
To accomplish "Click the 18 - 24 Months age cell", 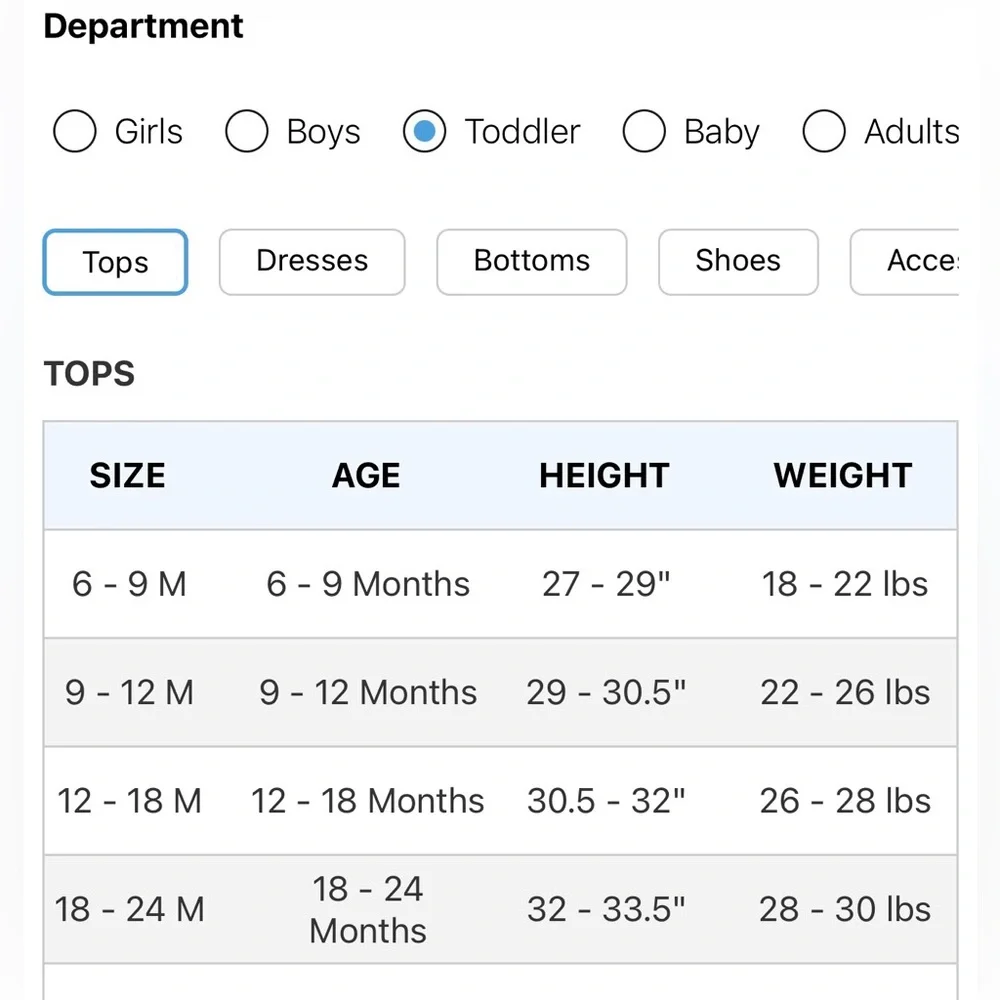I will pyautogui.click(x=368, y=910).
